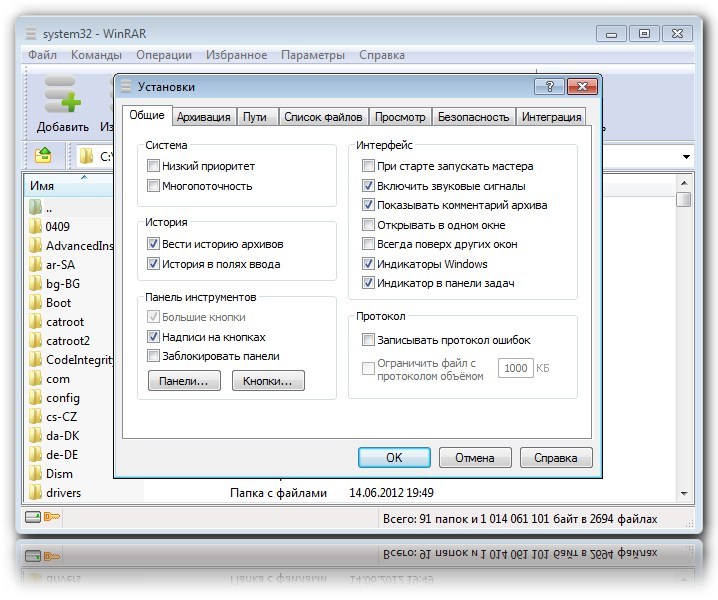Go to the Просмотр tab
The width and height of the screenshot is (718, 600).
tap(400, 117)
